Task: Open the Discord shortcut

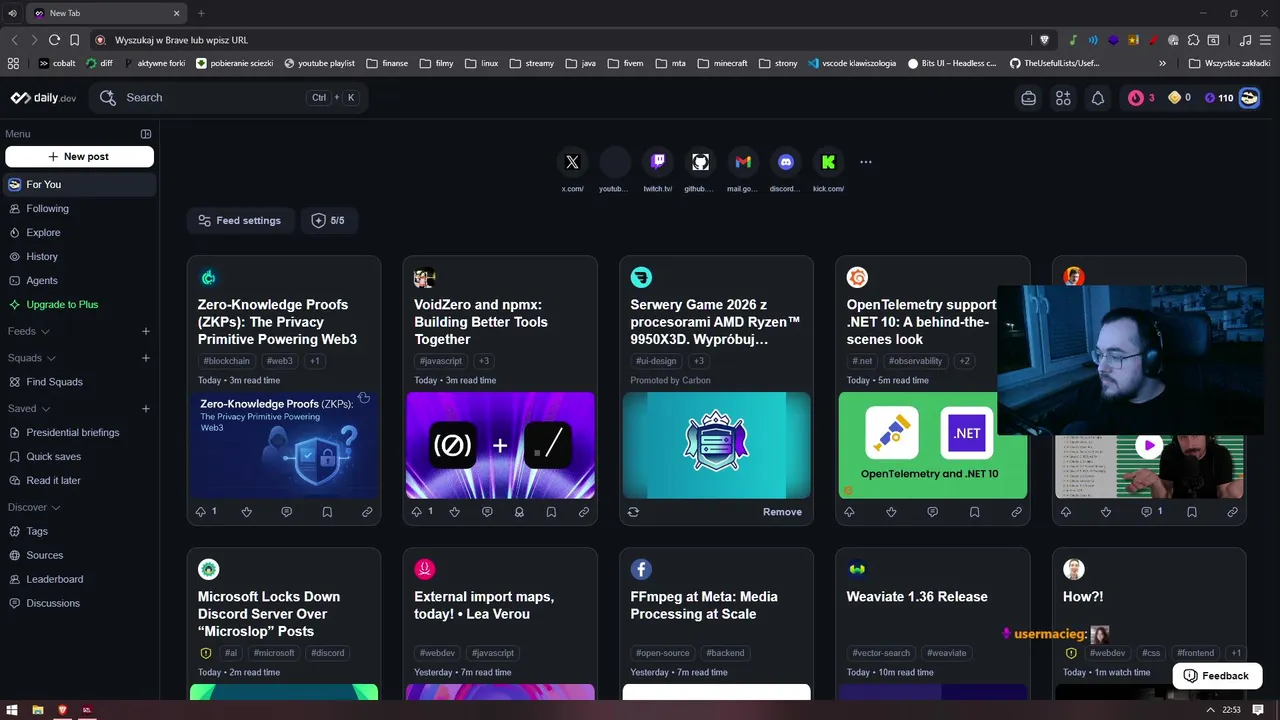Action: click(786, 162)
